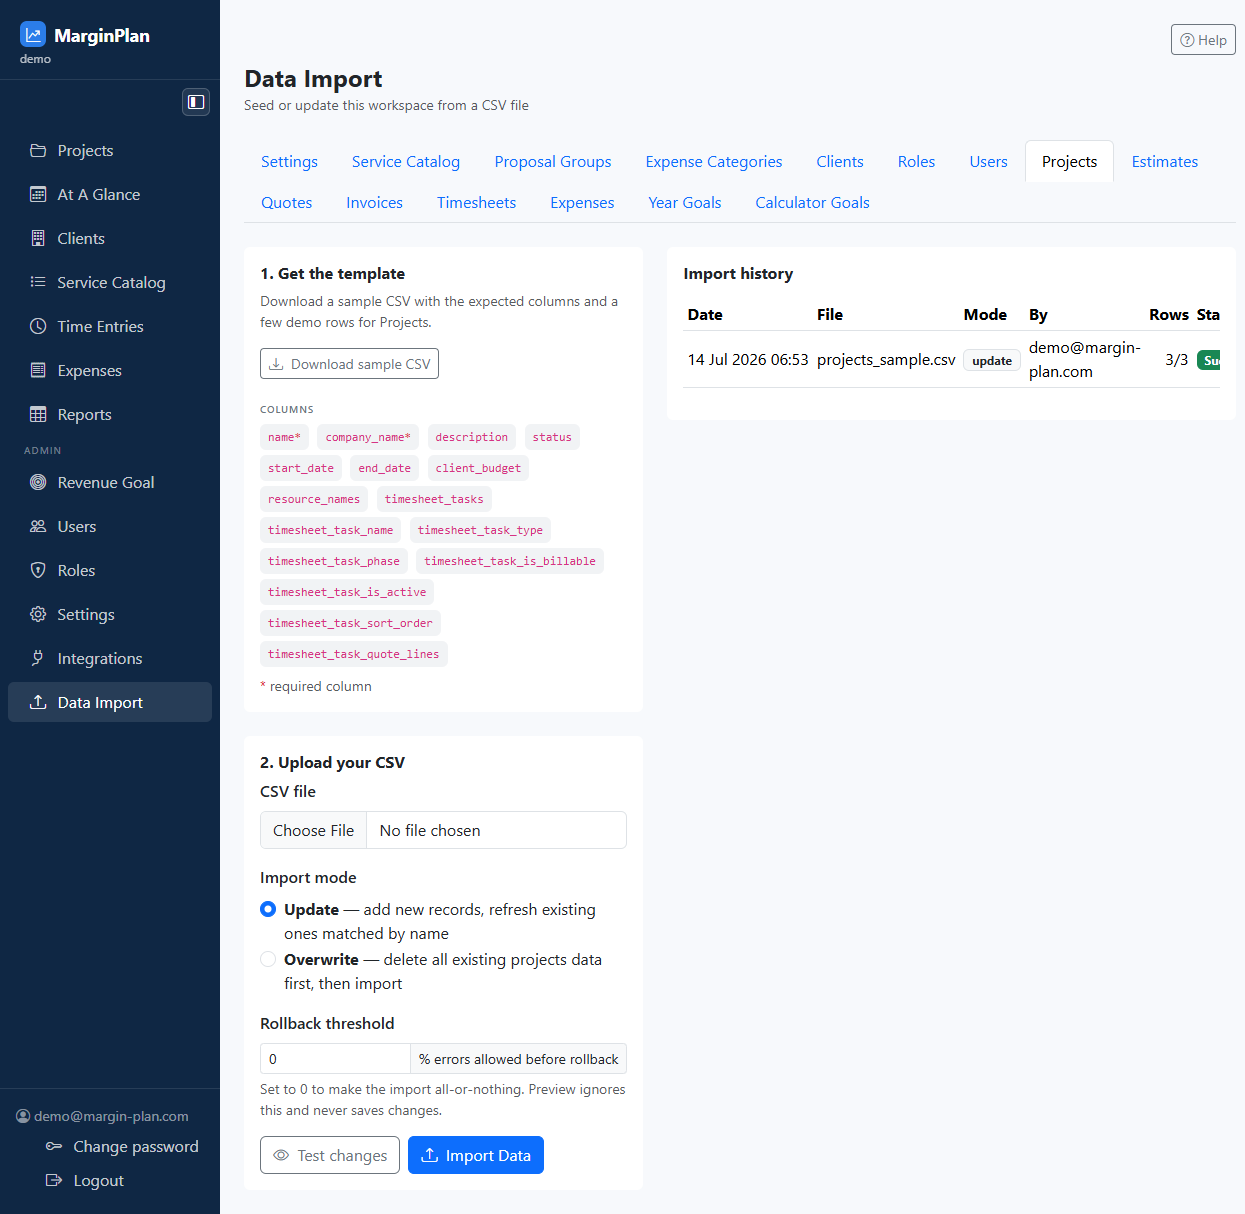Click the resource_names column tag
Image resolution: width=1245 pixels, height=1214 pixels.
pos(314,499)
